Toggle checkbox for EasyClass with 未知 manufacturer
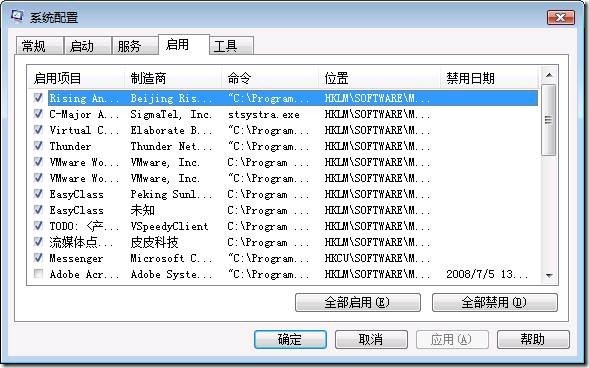Image resolution: width=589 pixels, height=368 pixels. pos(38,210)
